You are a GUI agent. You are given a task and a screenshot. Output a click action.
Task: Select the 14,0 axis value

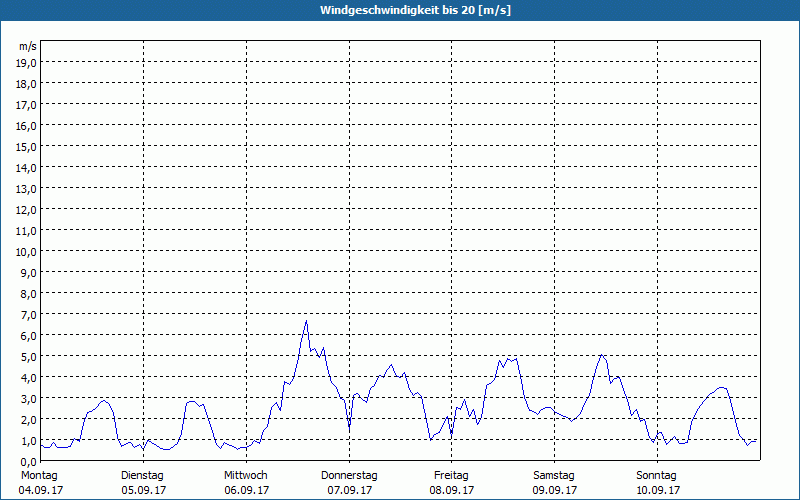[x=27, y=168]
